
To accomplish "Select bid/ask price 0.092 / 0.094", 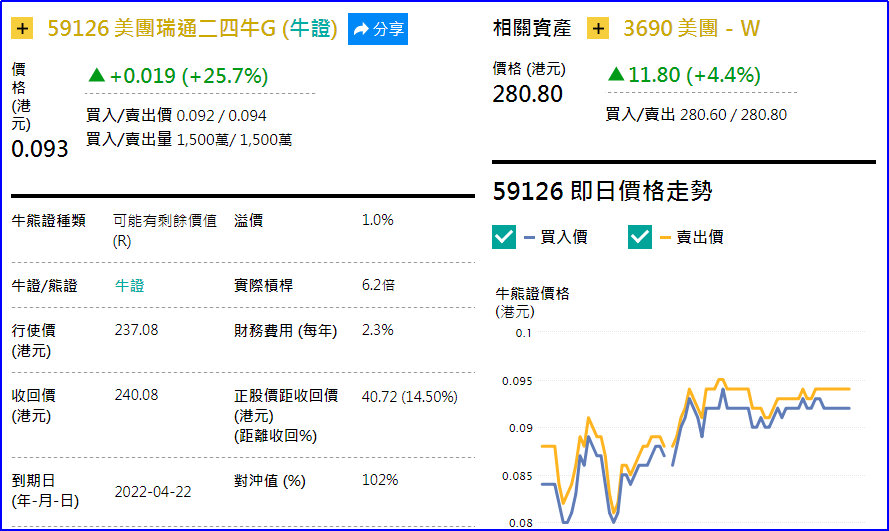I will [x=221, y=116].
